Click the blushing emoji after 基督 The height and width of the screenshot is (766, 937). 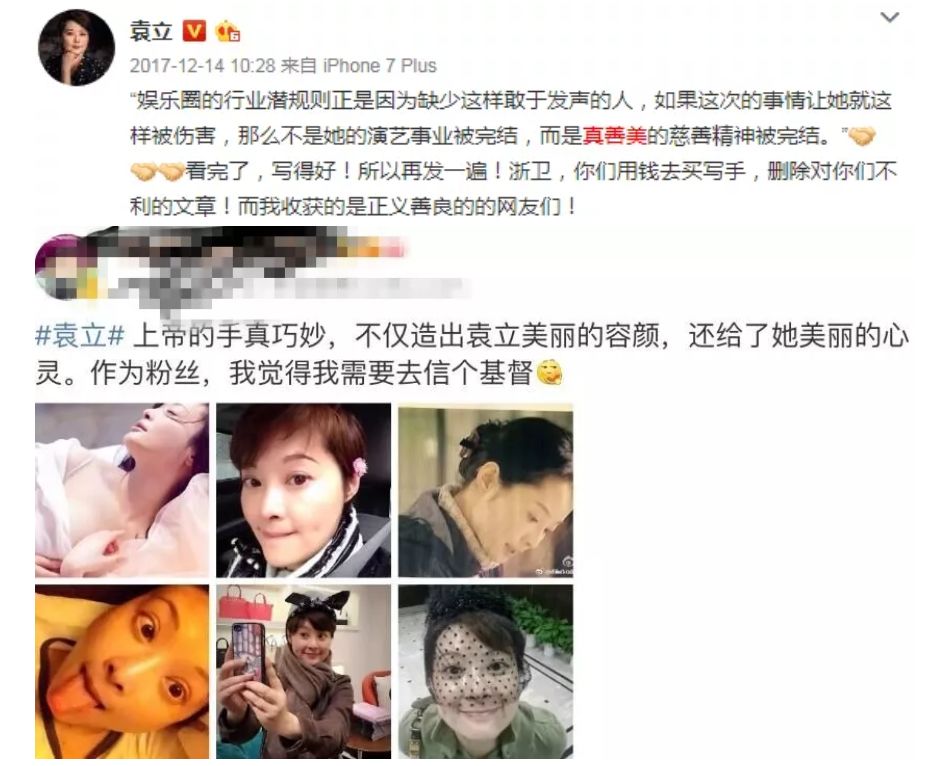pyautogui.click(x=549, y=373)
